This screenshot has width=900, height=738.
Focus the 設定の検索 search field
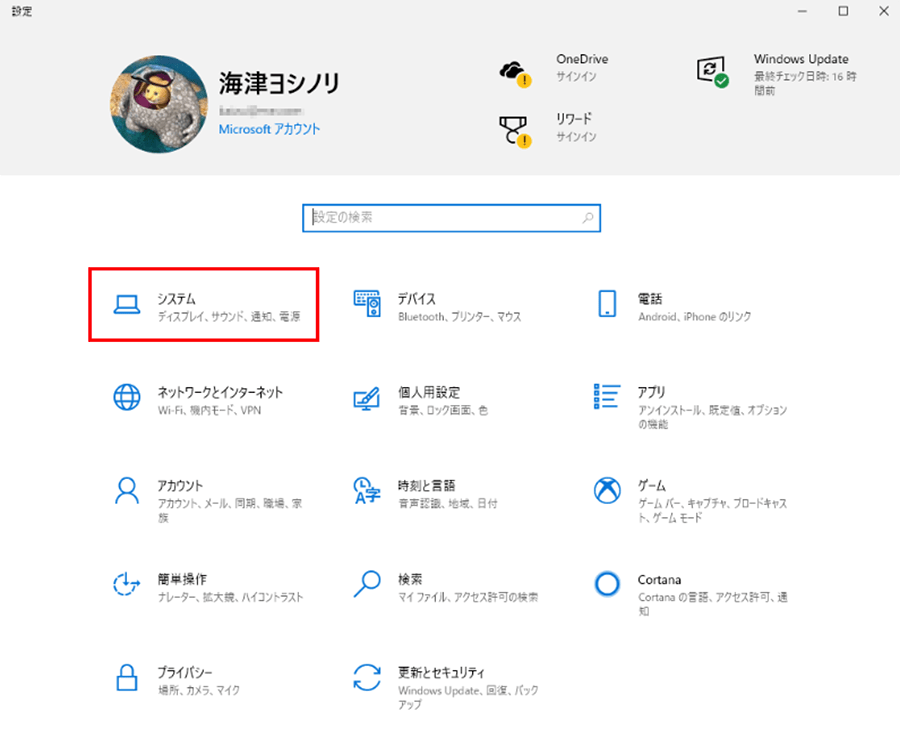(452, 218)
